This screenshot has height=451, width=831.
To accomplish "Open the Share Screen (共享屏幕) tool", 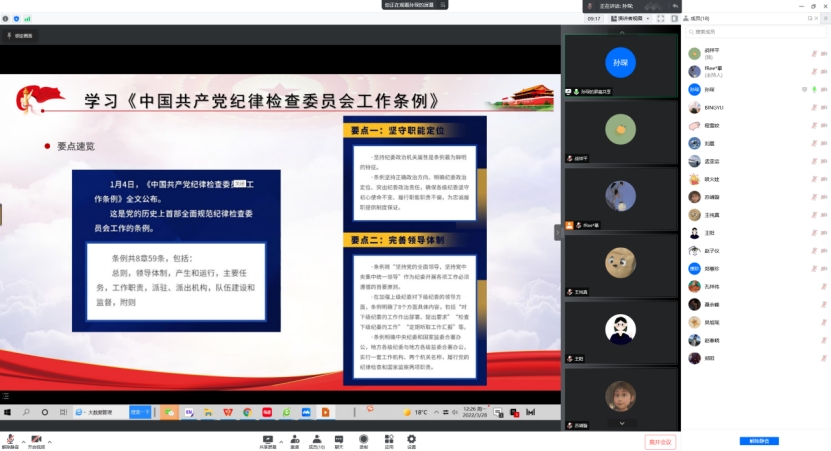I will click(268, 439).
